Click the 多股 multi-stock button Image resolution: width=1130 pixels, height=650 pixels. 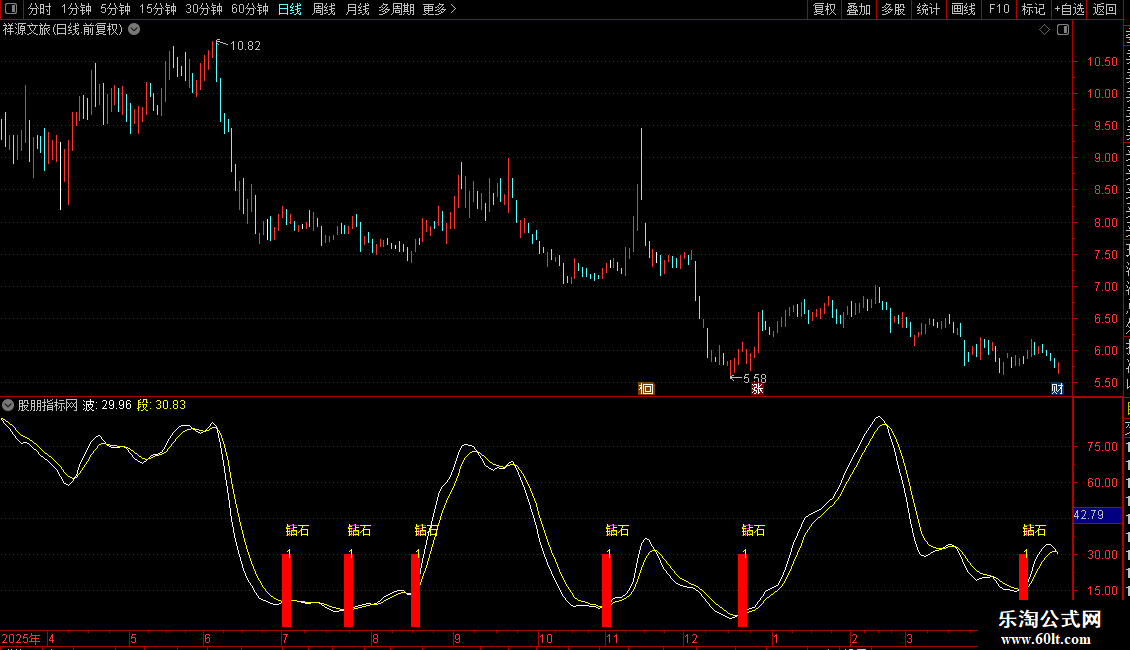point(894,9)
